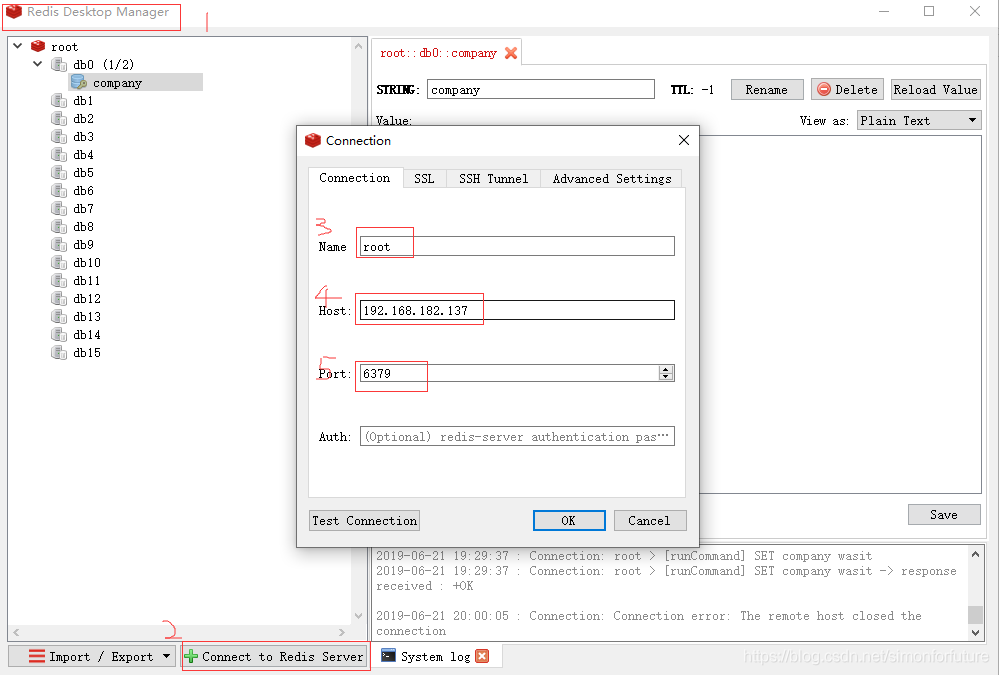Close the root::db0::company tab
999x675 pixels.
[510, 53]
